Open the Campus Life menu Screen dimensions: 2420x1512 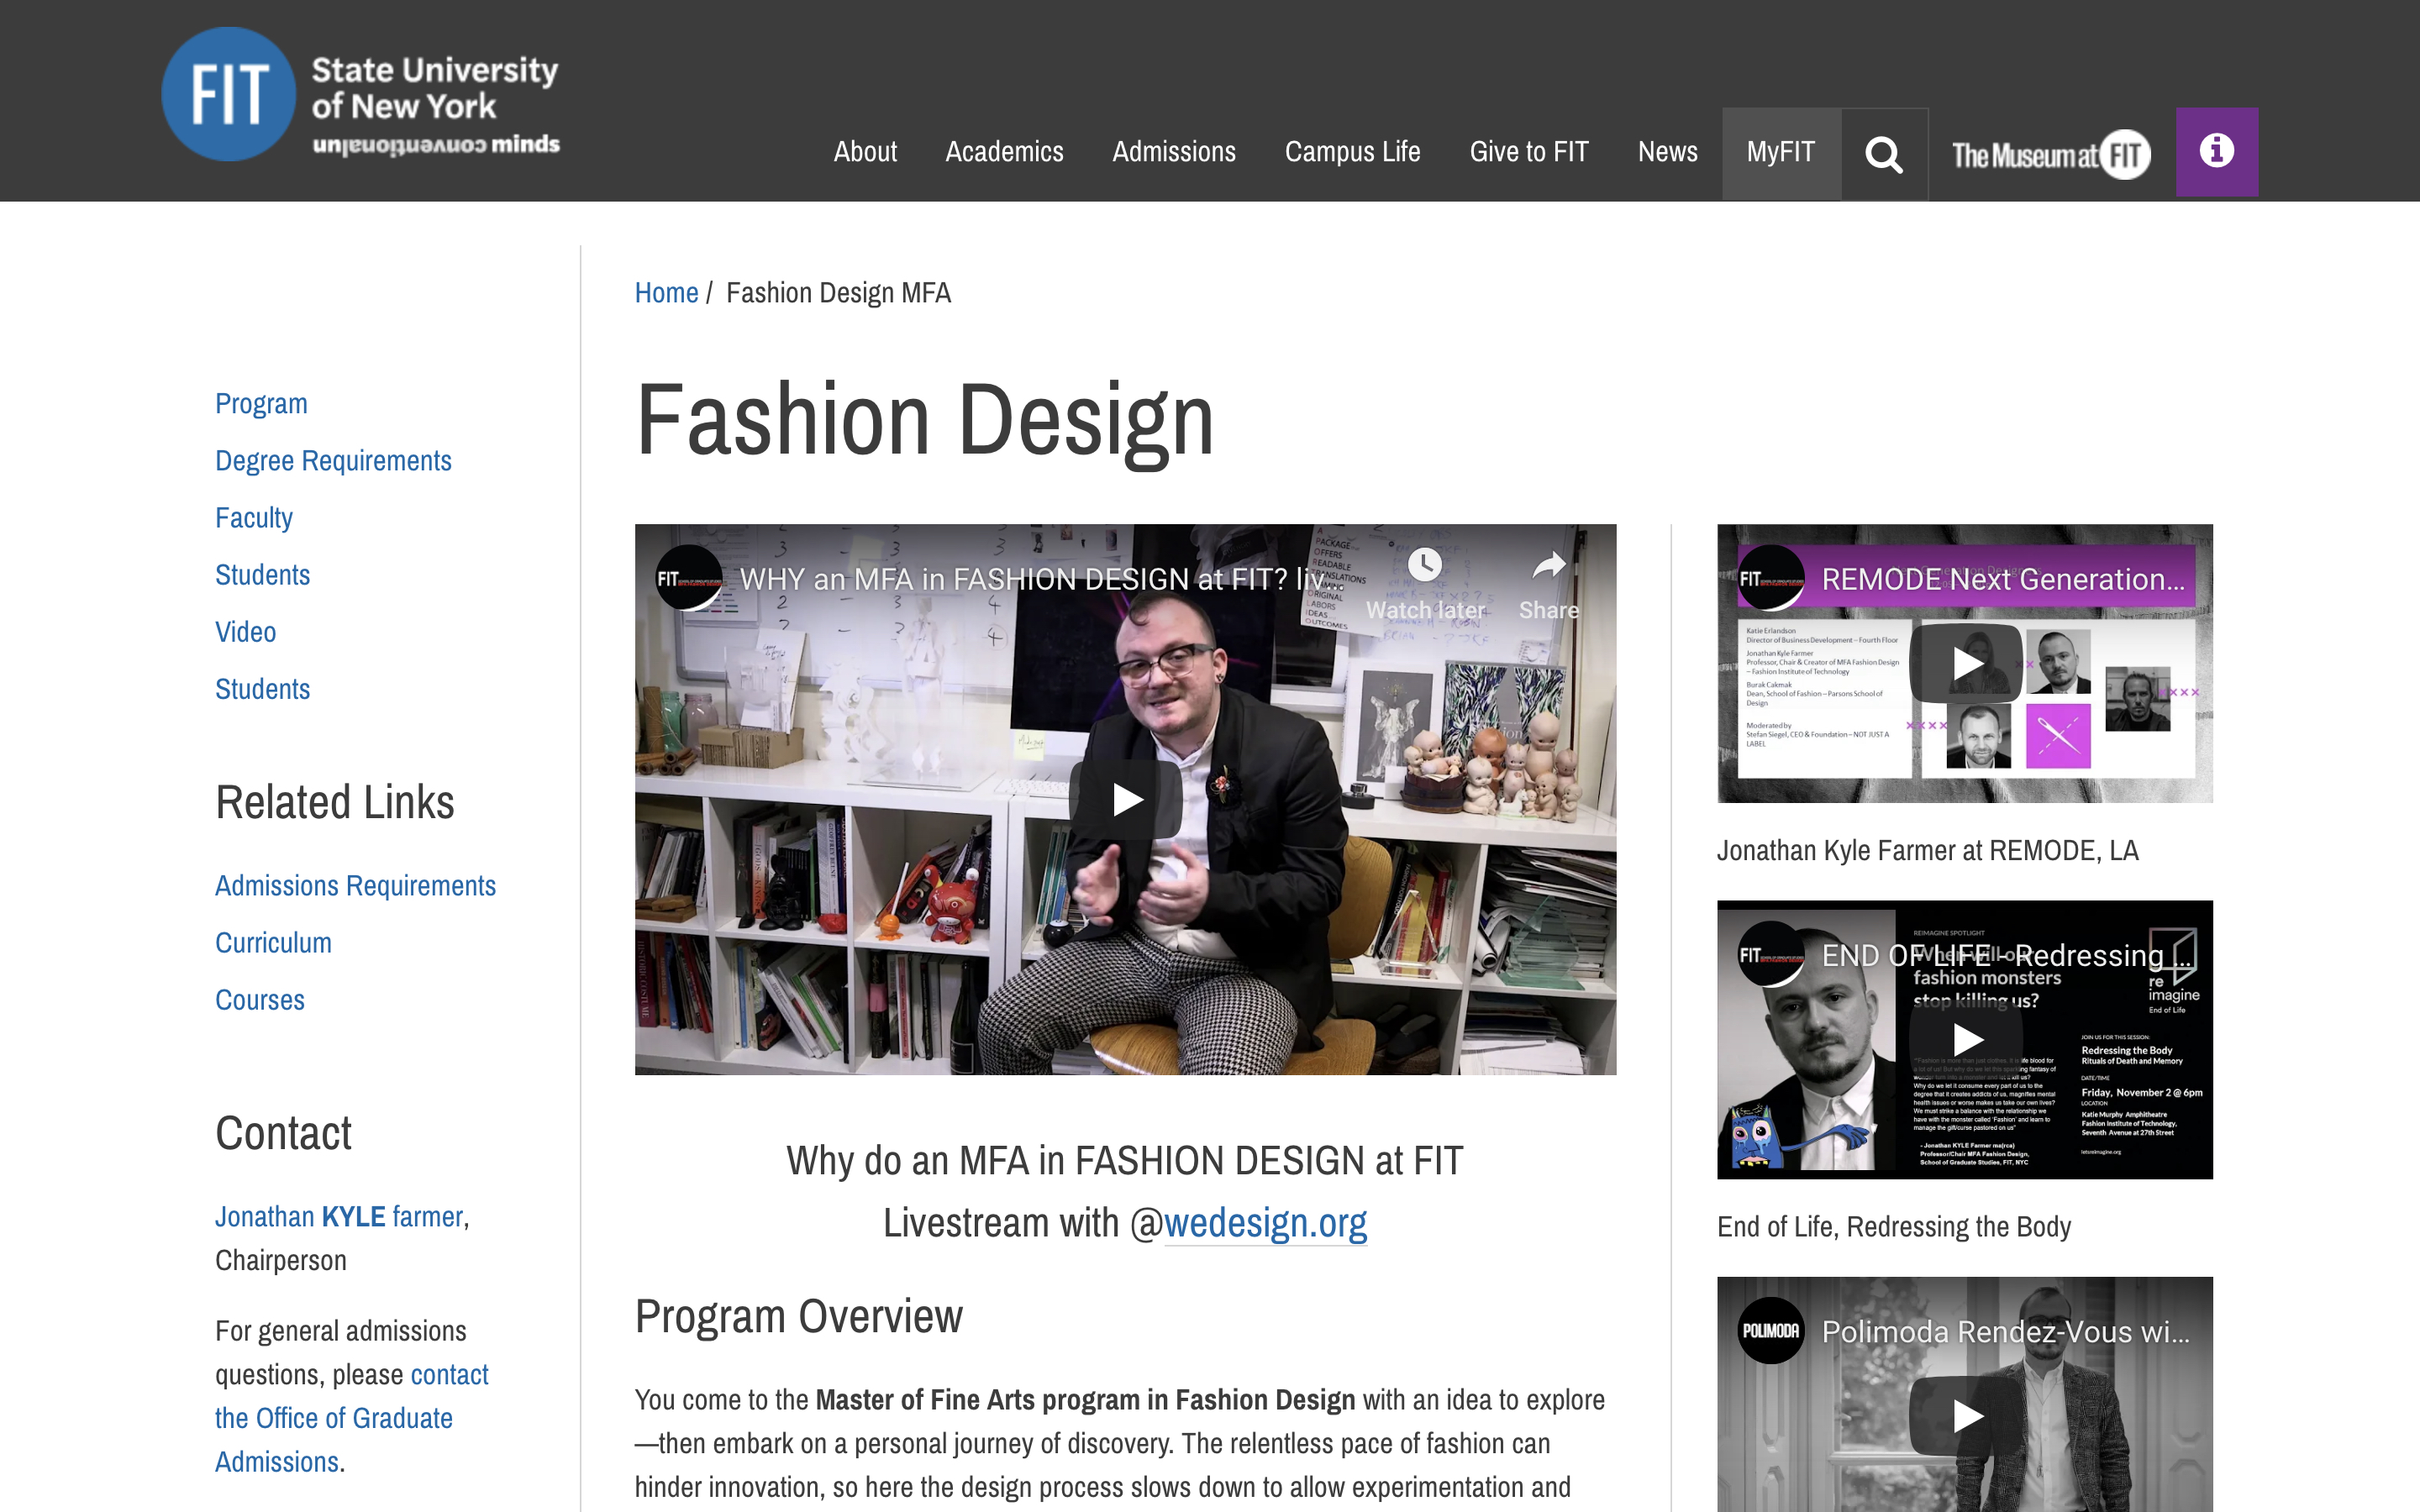(1352, 152)
